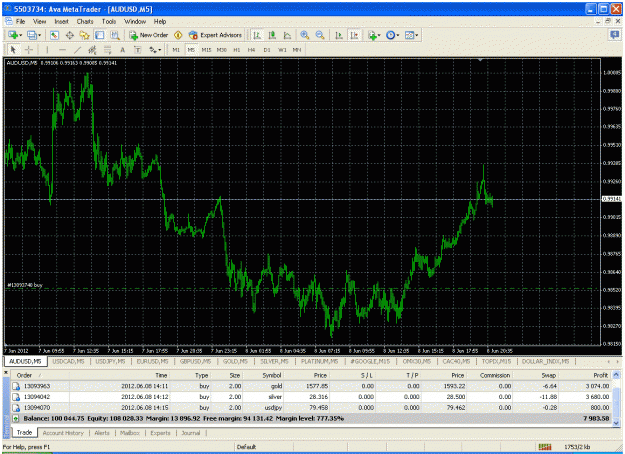
Task: Expand Profiles dropdown arrow
Action: [39, 35]
